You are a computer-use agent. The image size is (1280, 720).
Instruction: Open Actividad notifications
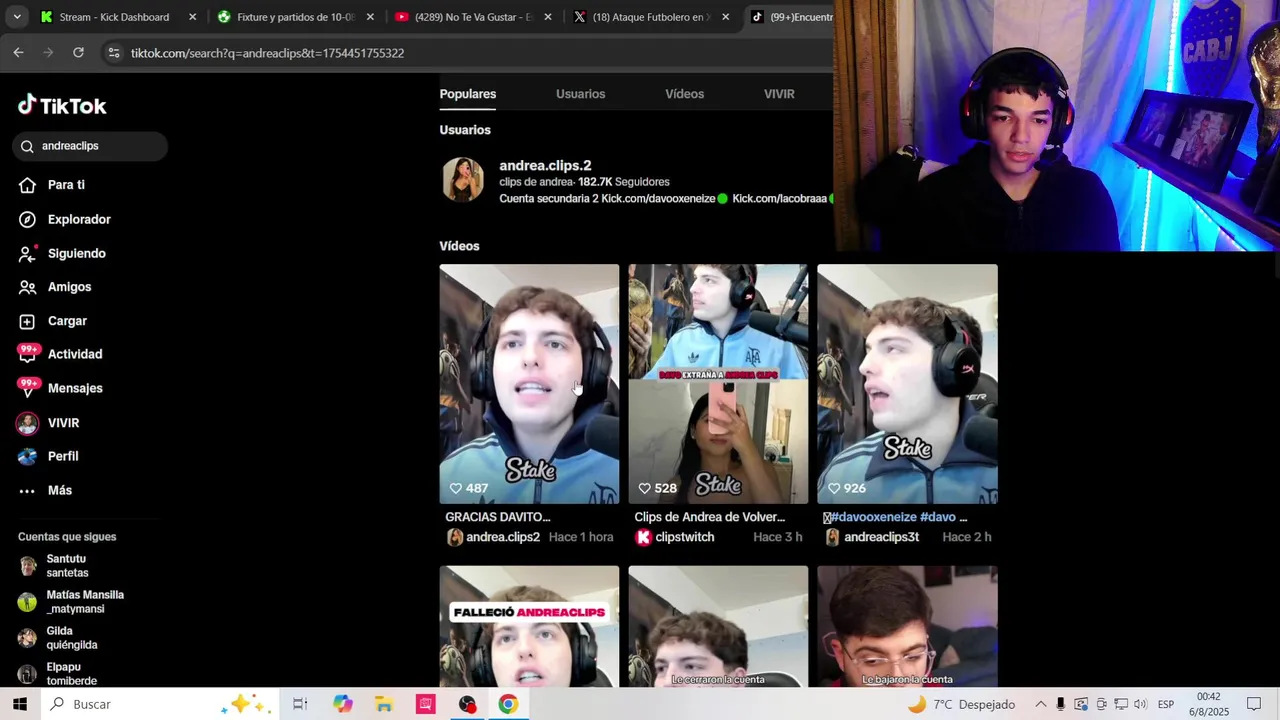(x=75, y=354)
